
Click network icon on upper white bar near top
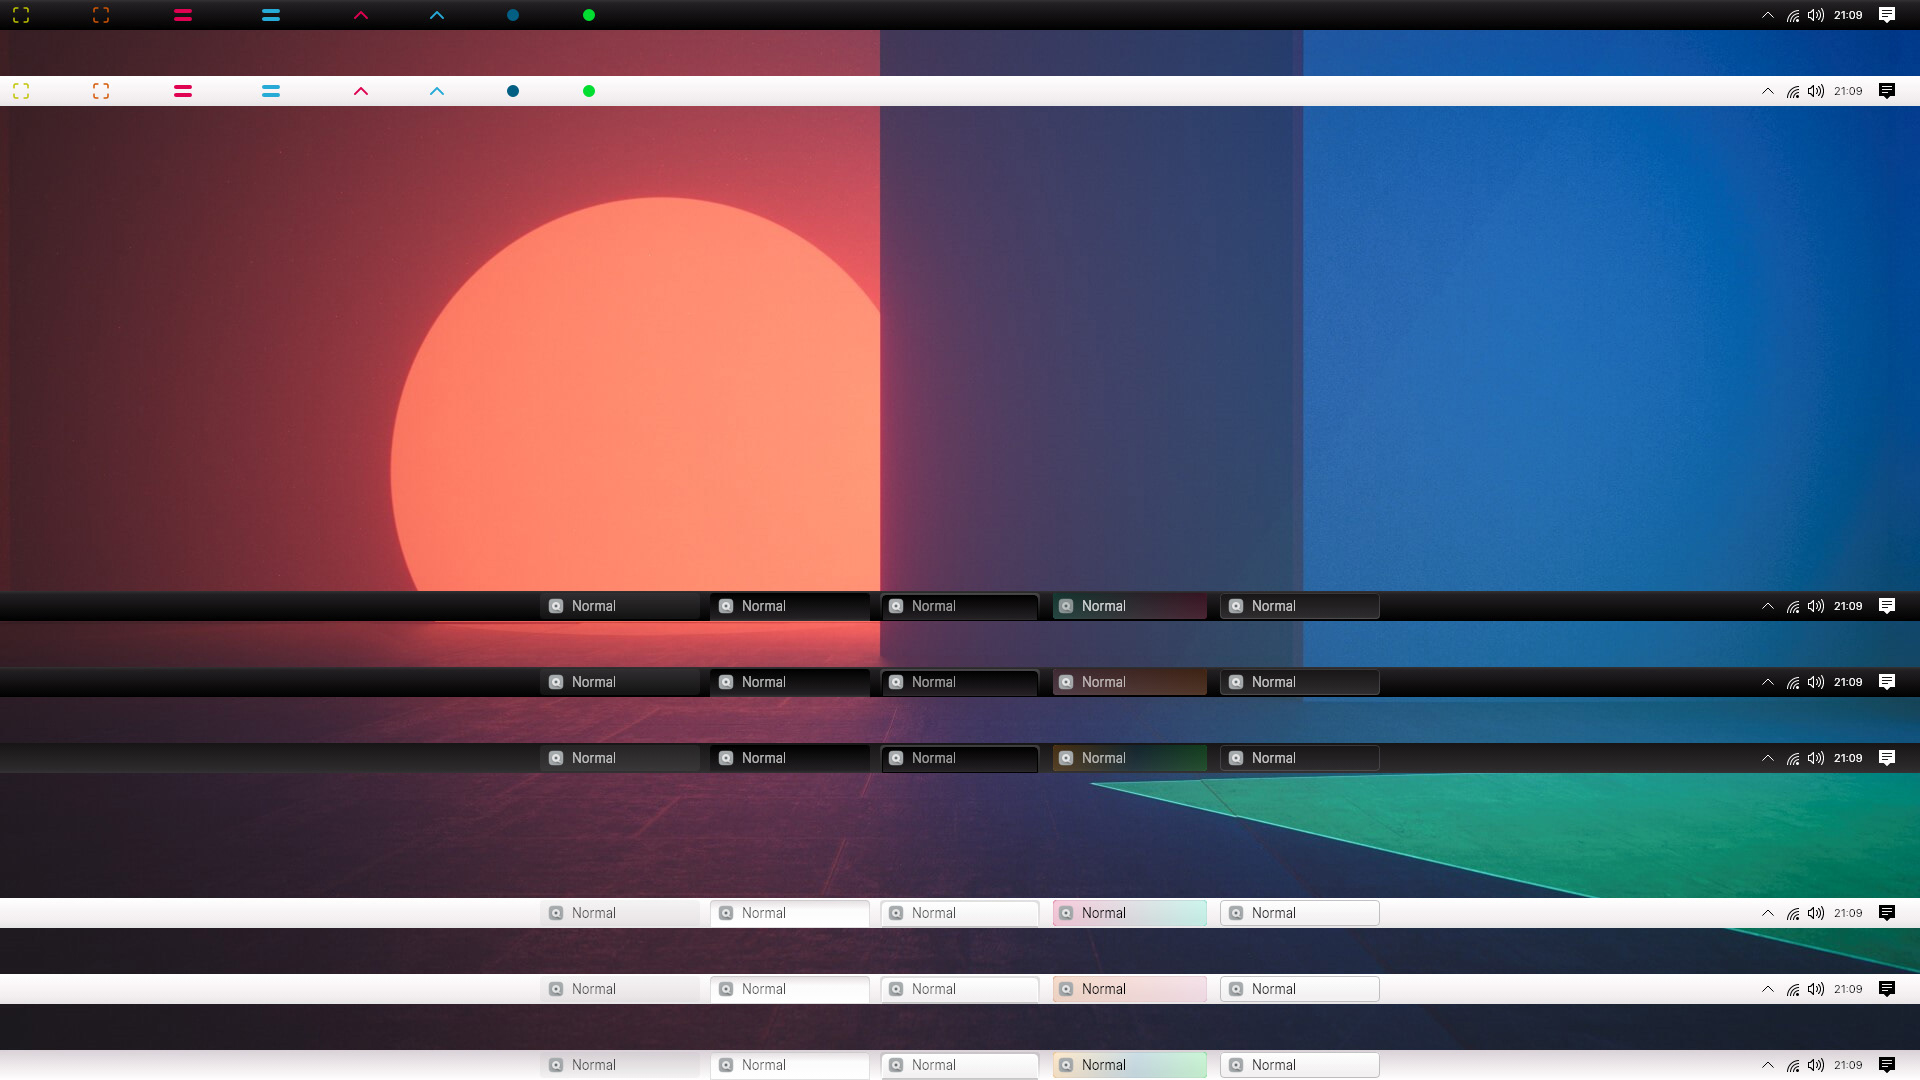click(x=1793, y=91)
